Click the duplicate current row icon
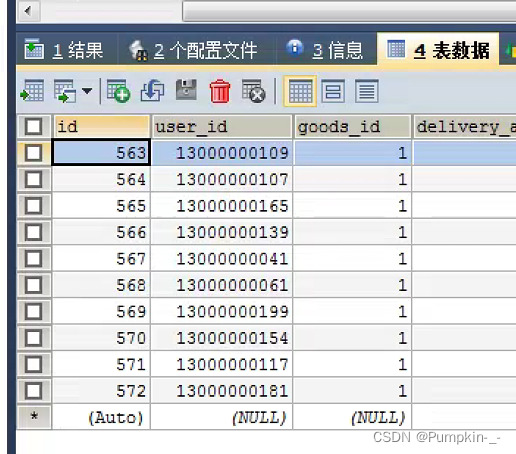Viewport: 516px width, 454px height. [153, 91]
